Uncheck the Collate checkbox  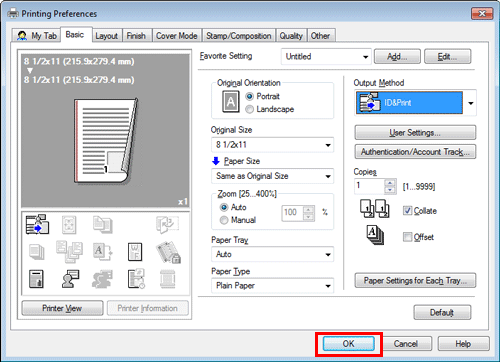pyautogui.click(x=407, y=211)
